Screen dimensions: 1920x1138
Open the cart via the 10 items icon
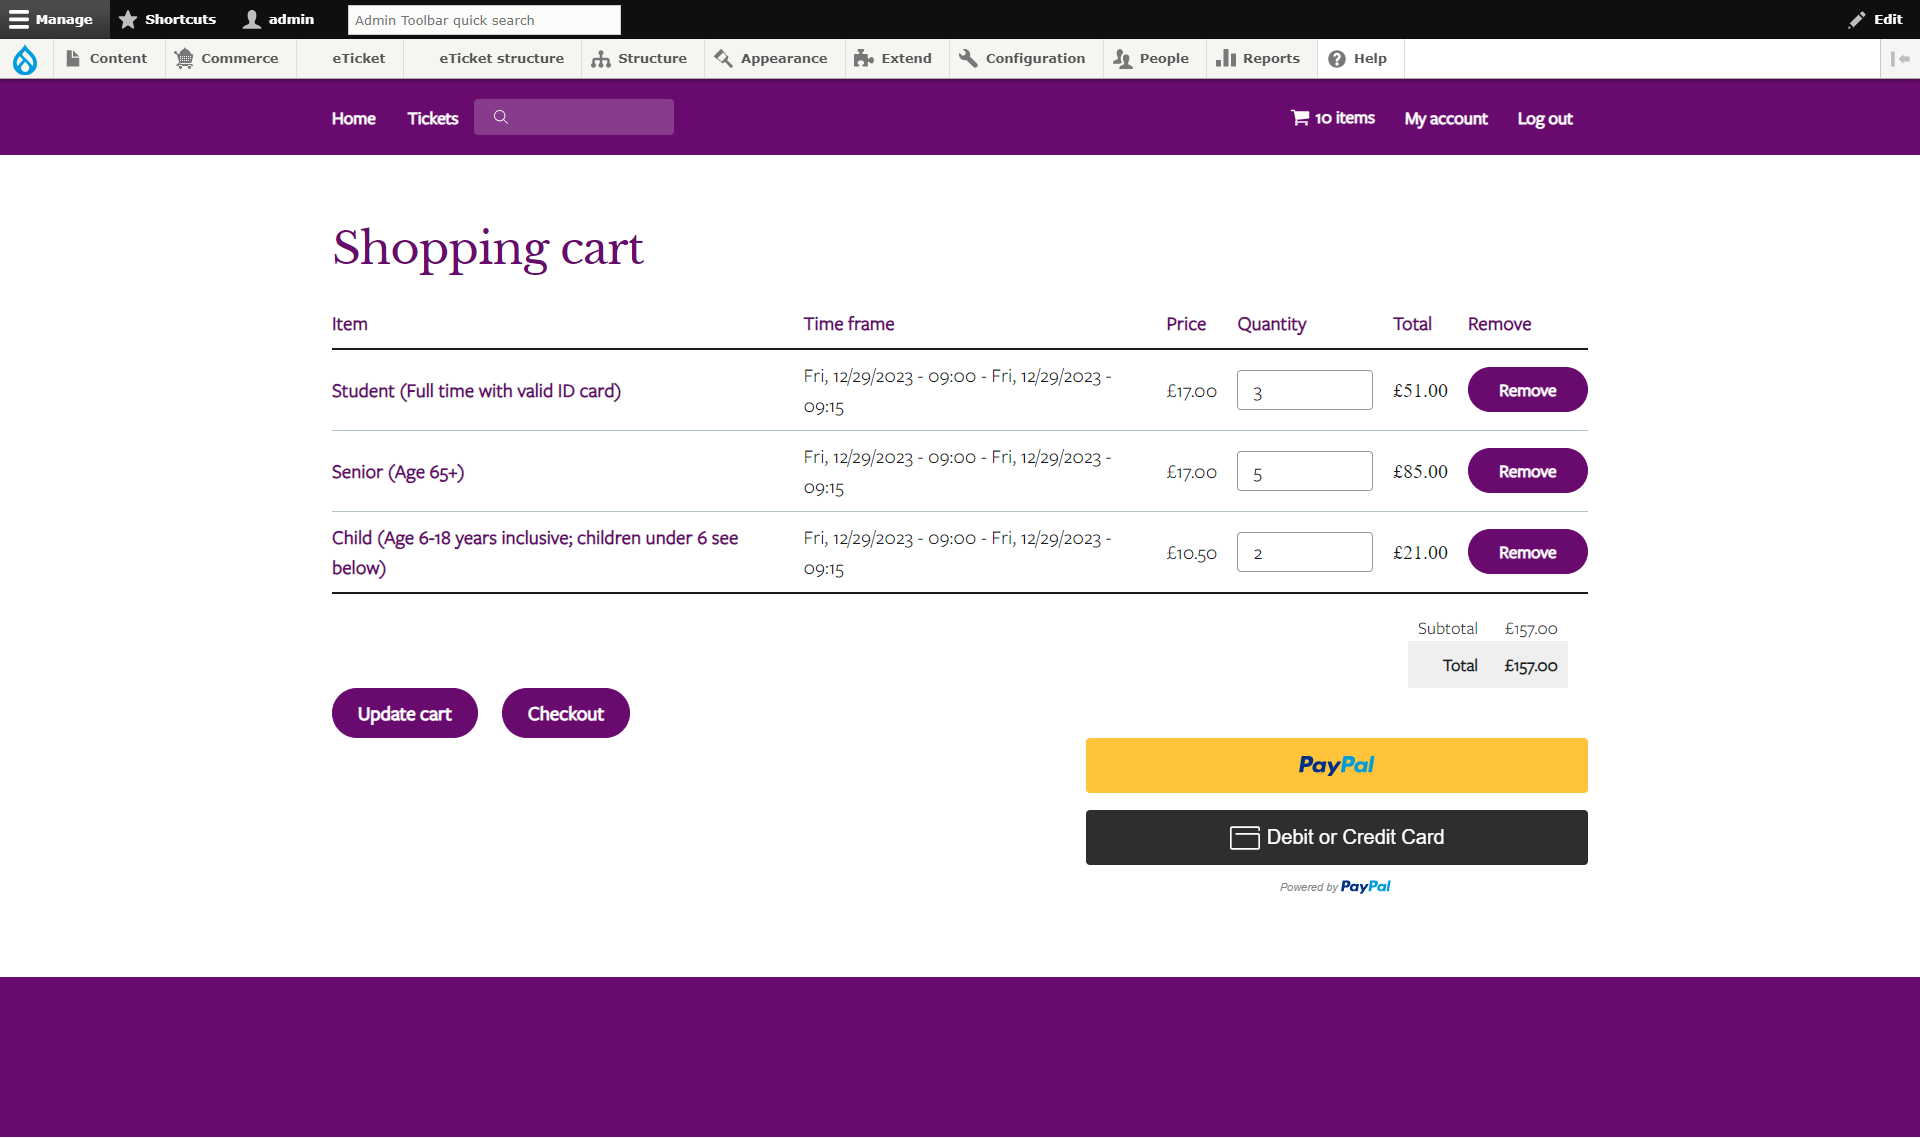1299,117
